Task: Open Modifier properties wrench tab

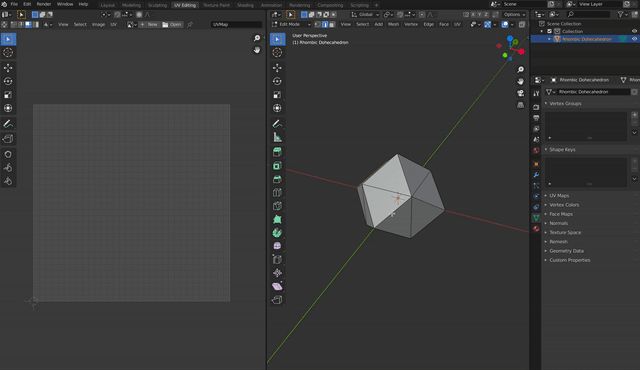Action: pyautogui.click(x=536, y=175)
